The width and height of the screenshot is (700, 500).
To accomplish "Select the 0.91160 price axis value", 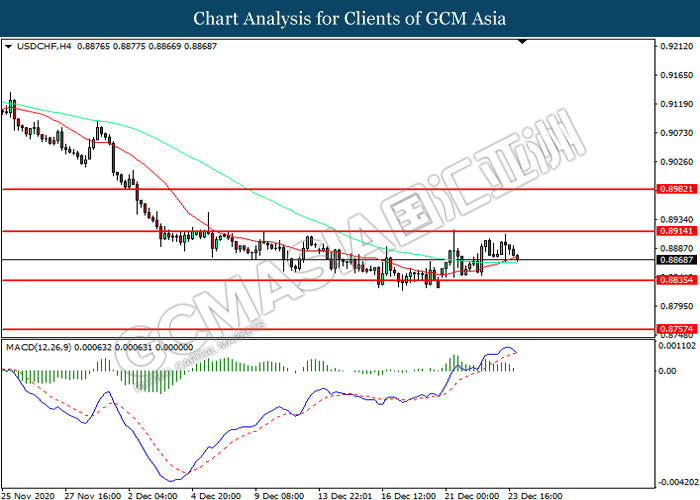I will coord(675,75).
